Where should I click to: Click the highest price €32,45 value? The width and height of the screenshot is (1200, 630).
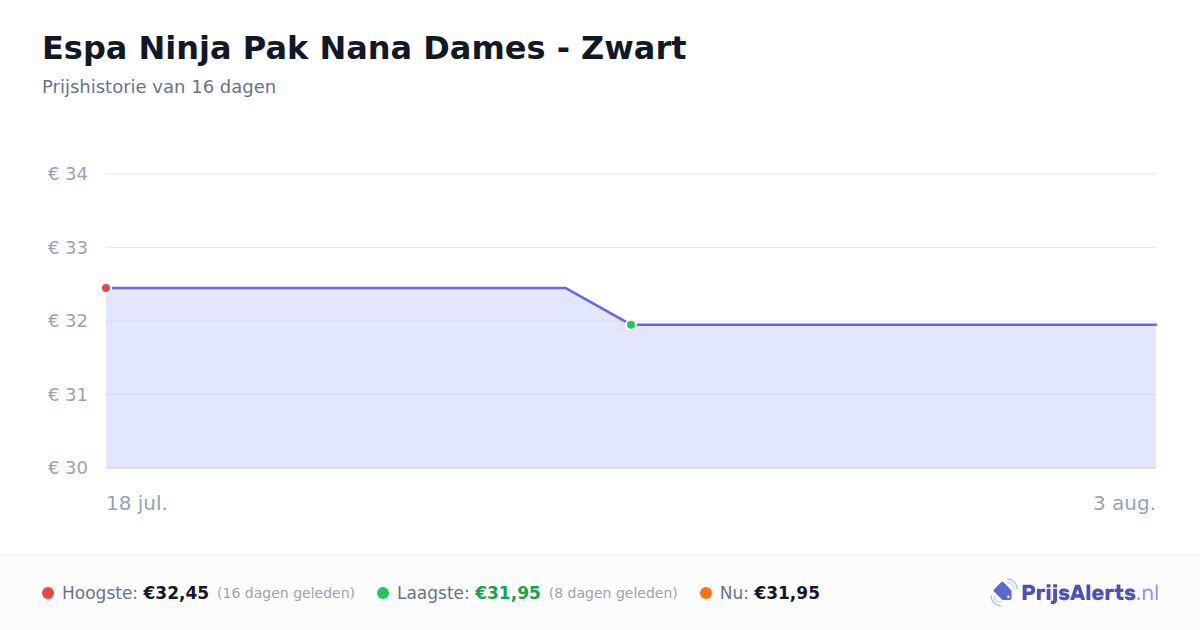[x=176, y=593]
